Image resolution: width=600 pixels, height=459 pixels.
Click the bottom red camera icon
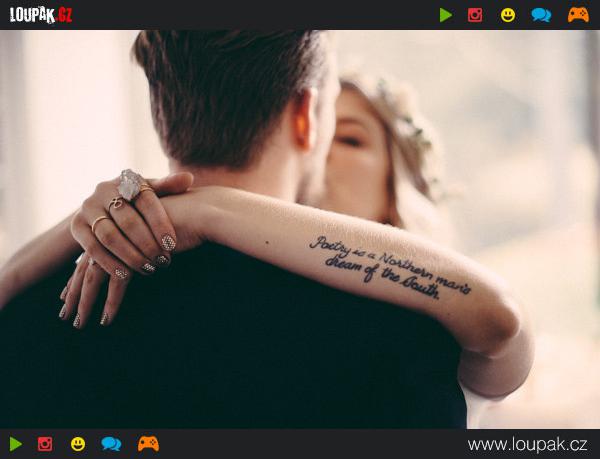pyautogui.click(x=45, y=444)
